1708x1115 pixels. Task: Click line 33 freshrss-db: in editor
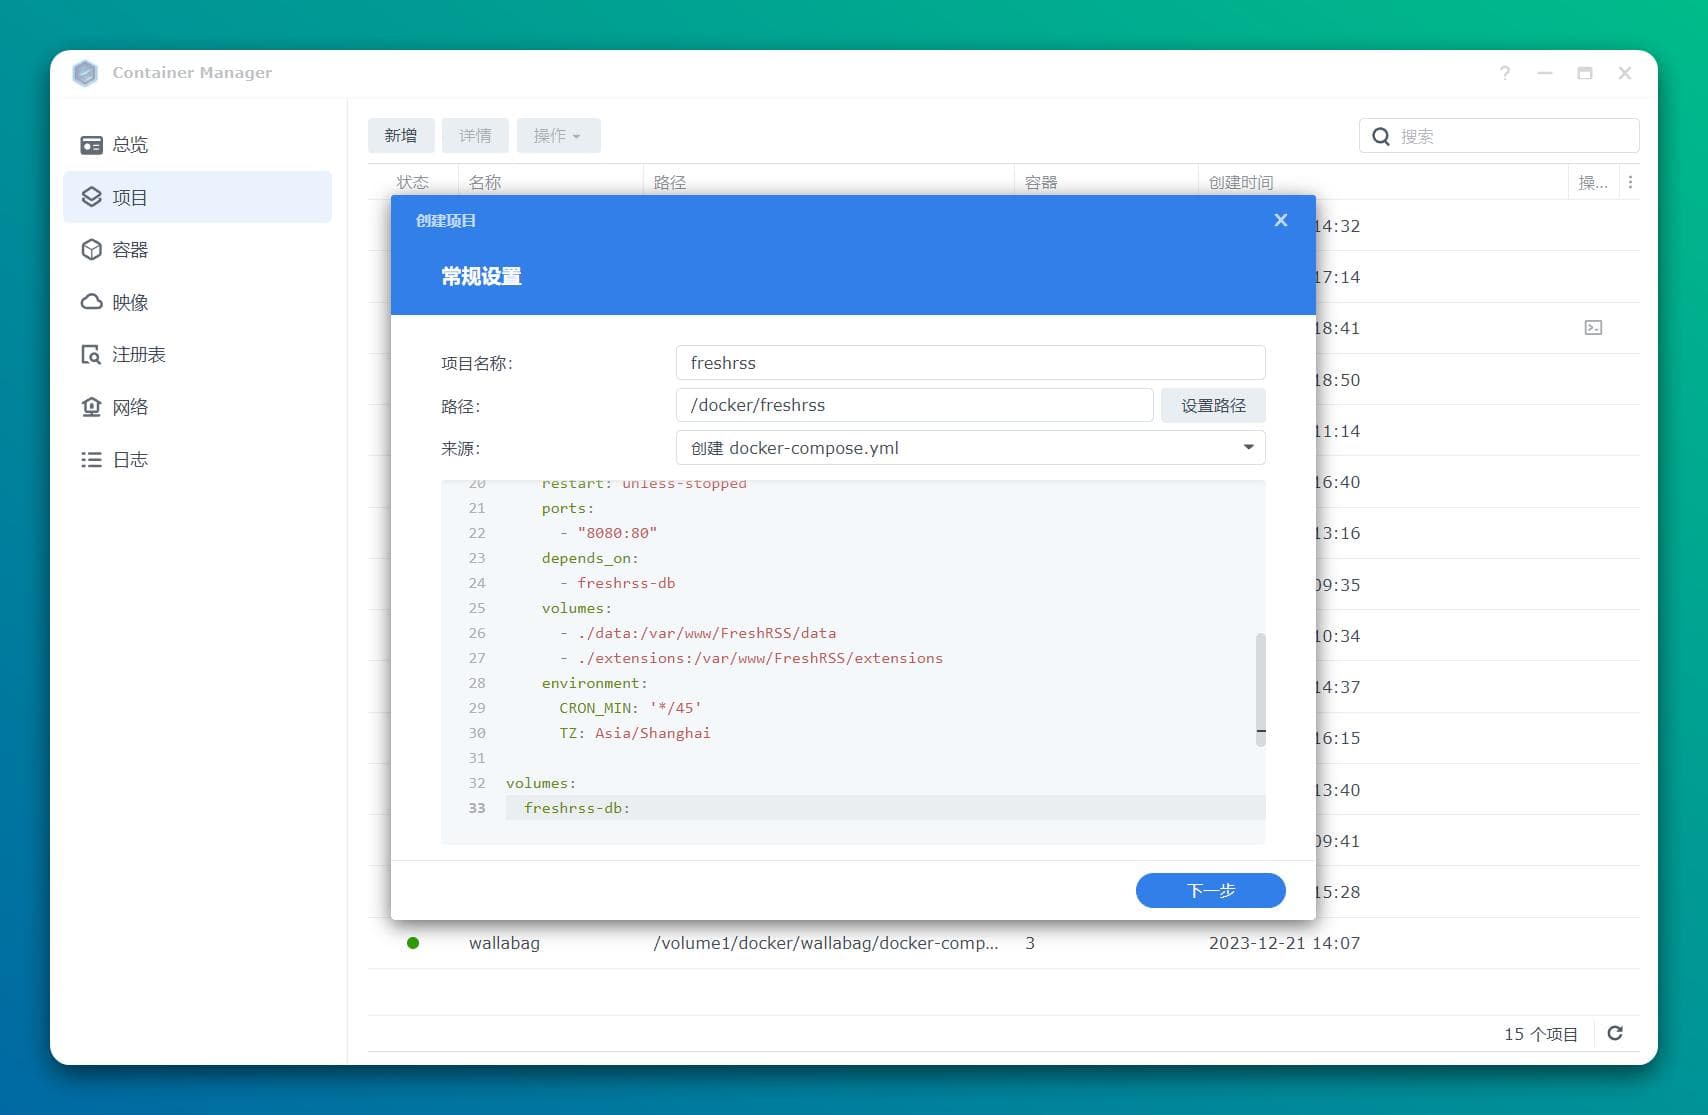click(x=577, y=808)
